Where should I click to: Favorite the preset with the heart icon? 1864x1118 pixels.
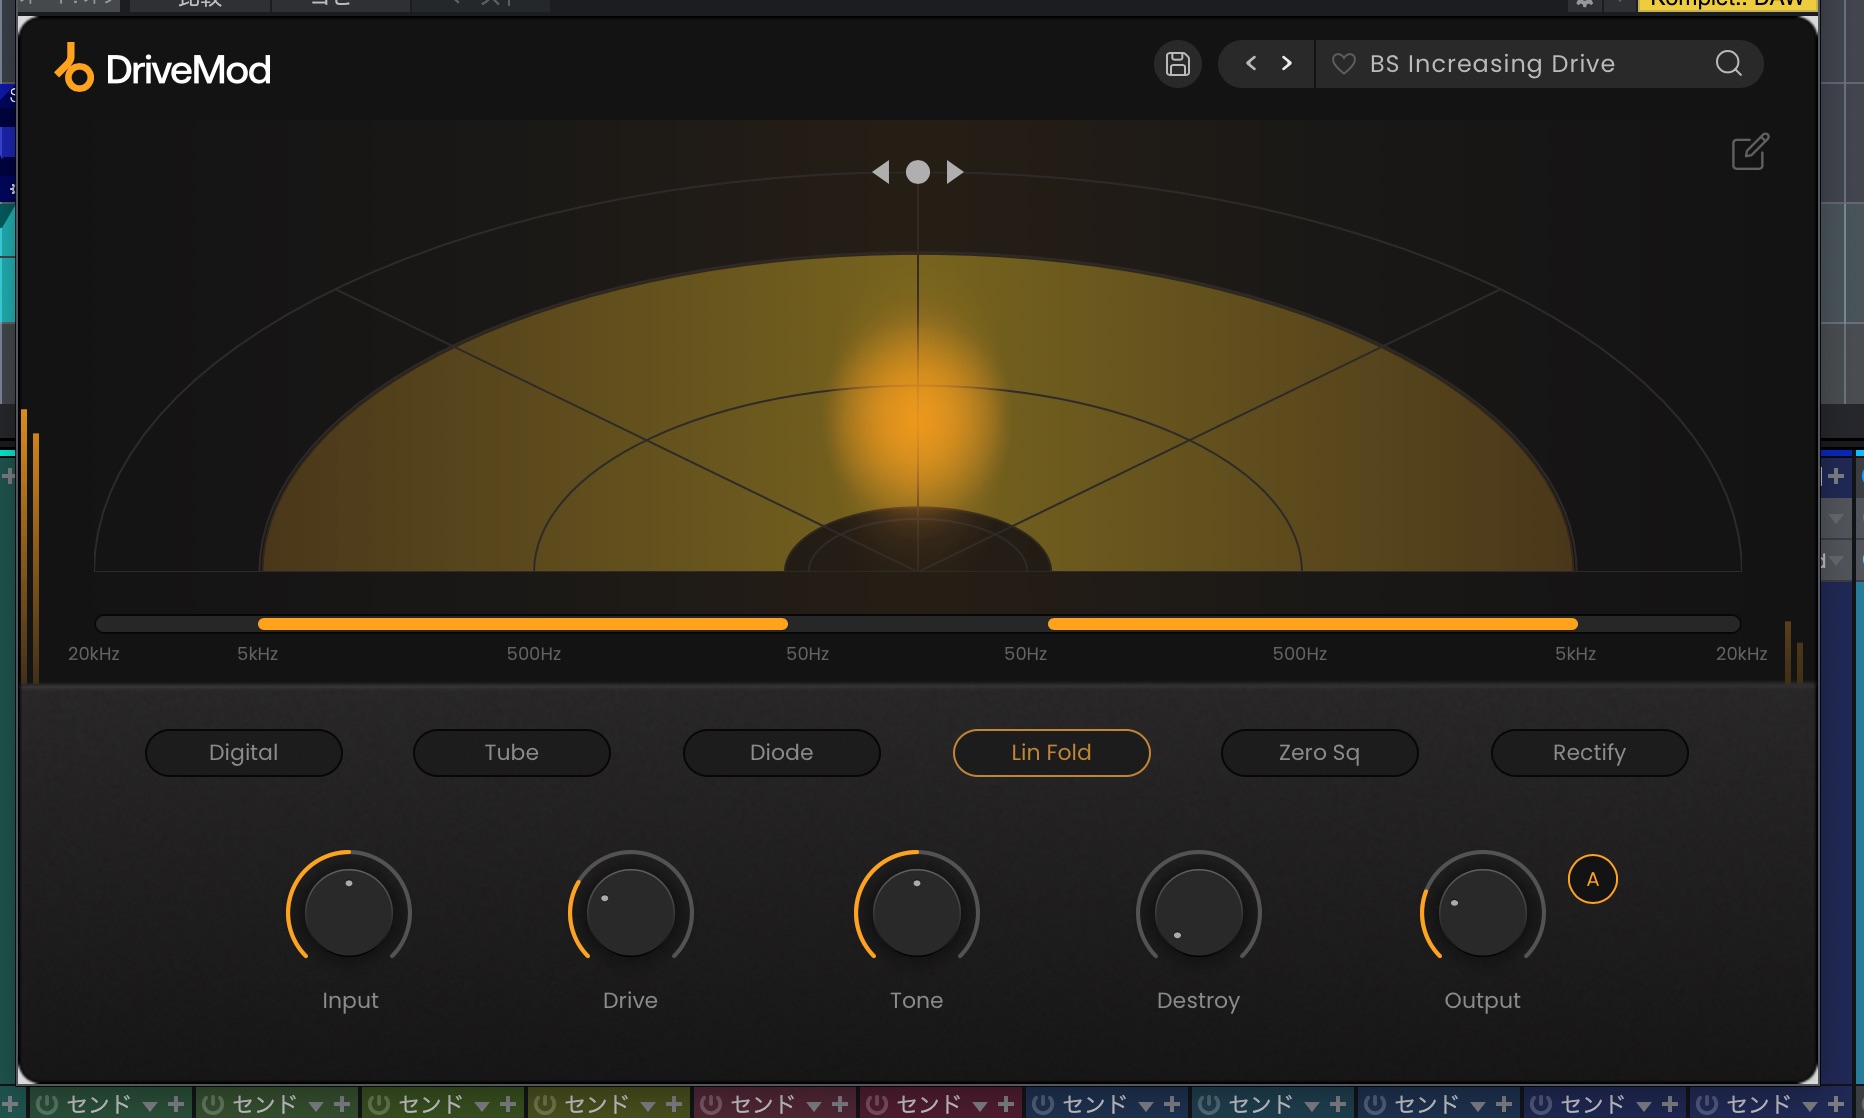(x=1343, y=64)
